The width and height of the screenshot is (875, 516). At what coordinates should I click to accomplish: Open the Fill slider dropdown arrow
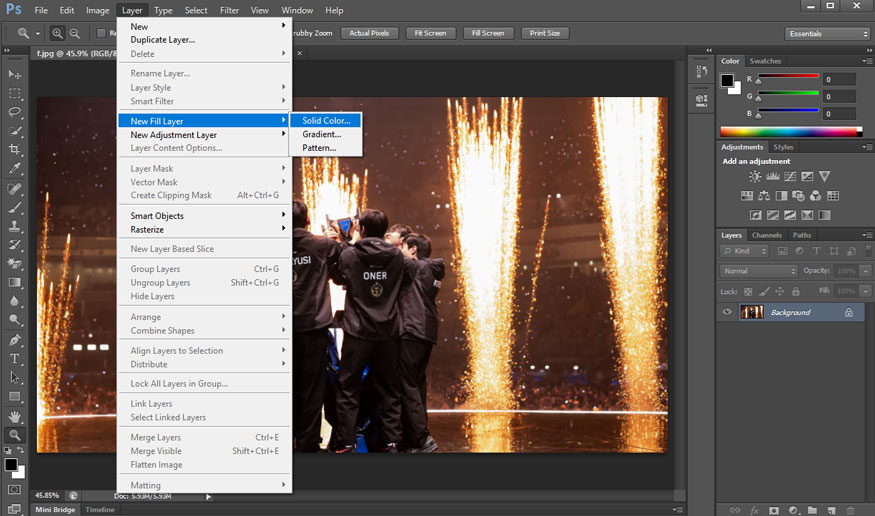tap(866, 291)
